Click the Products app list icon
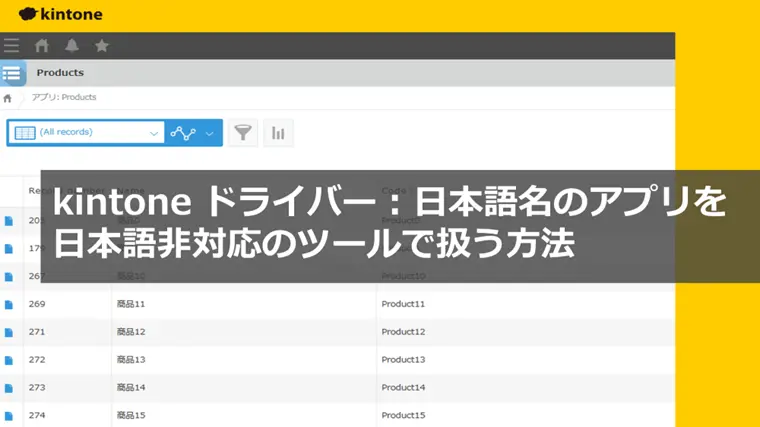760x427 pixels. pos(12,73)
